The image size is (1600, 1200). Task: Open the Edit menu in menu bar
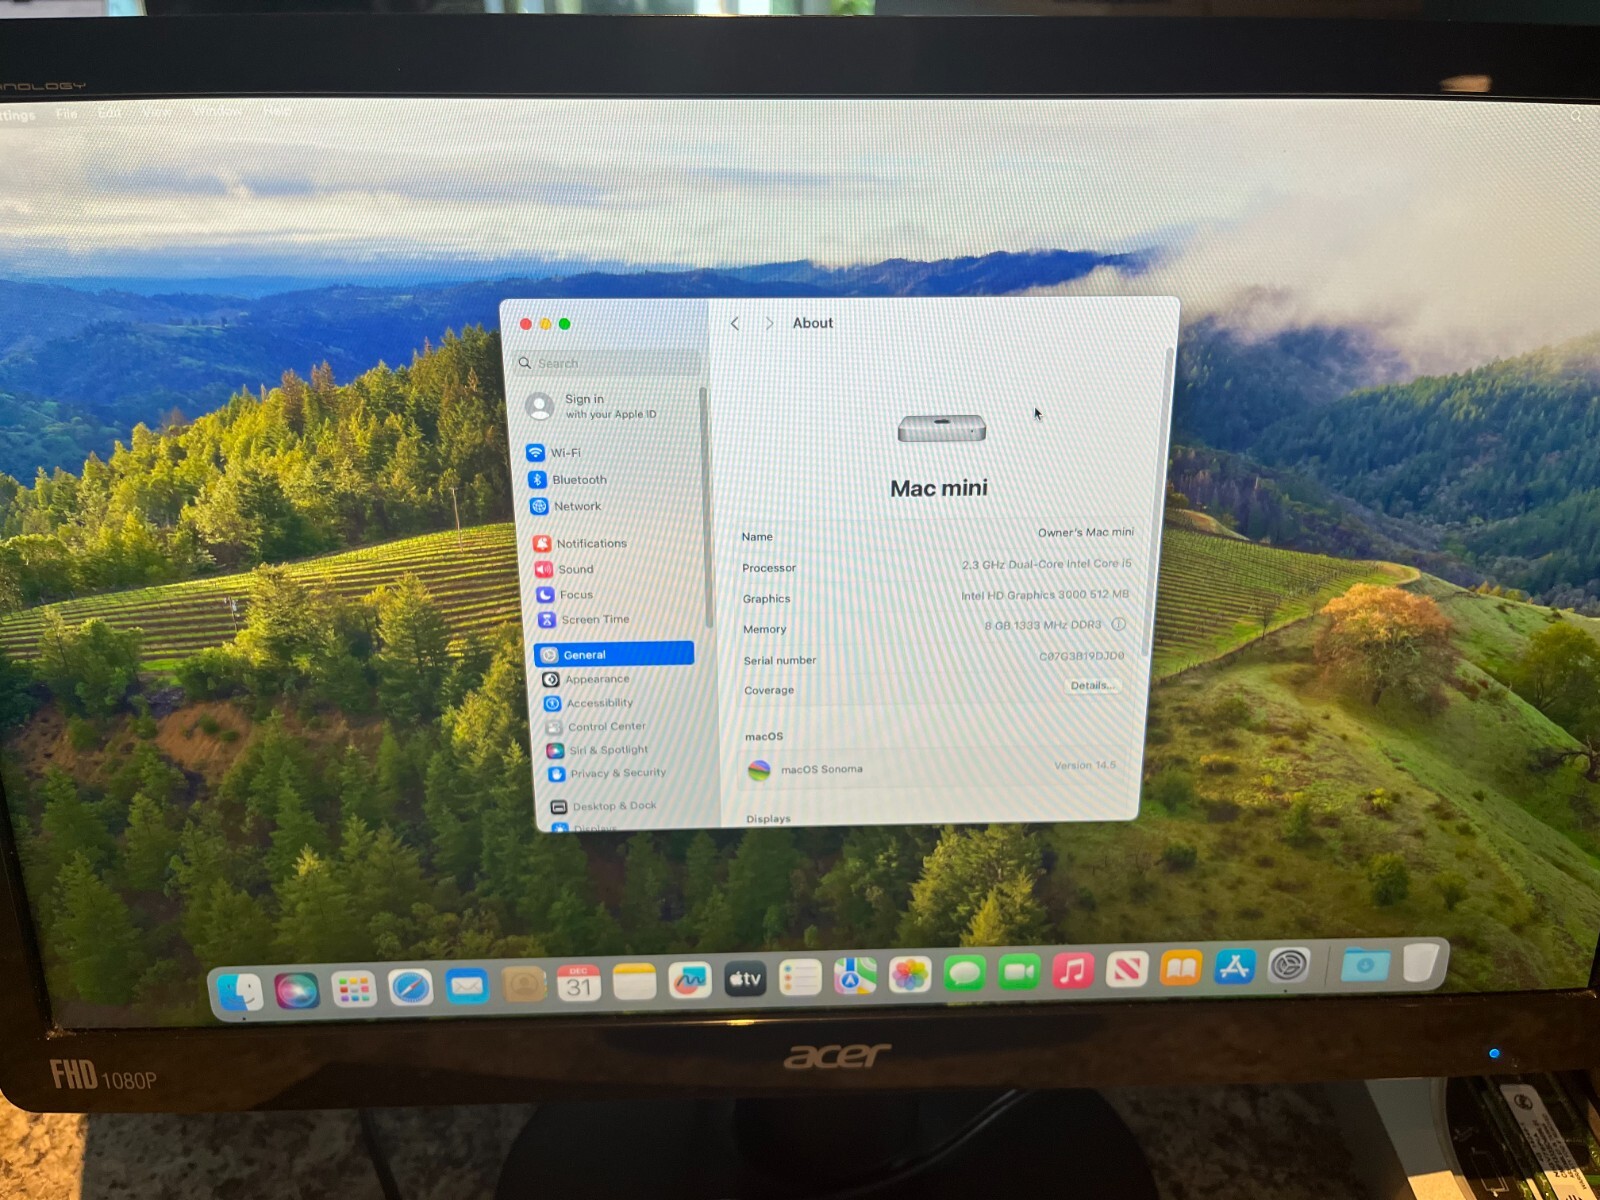pos(109,112)
